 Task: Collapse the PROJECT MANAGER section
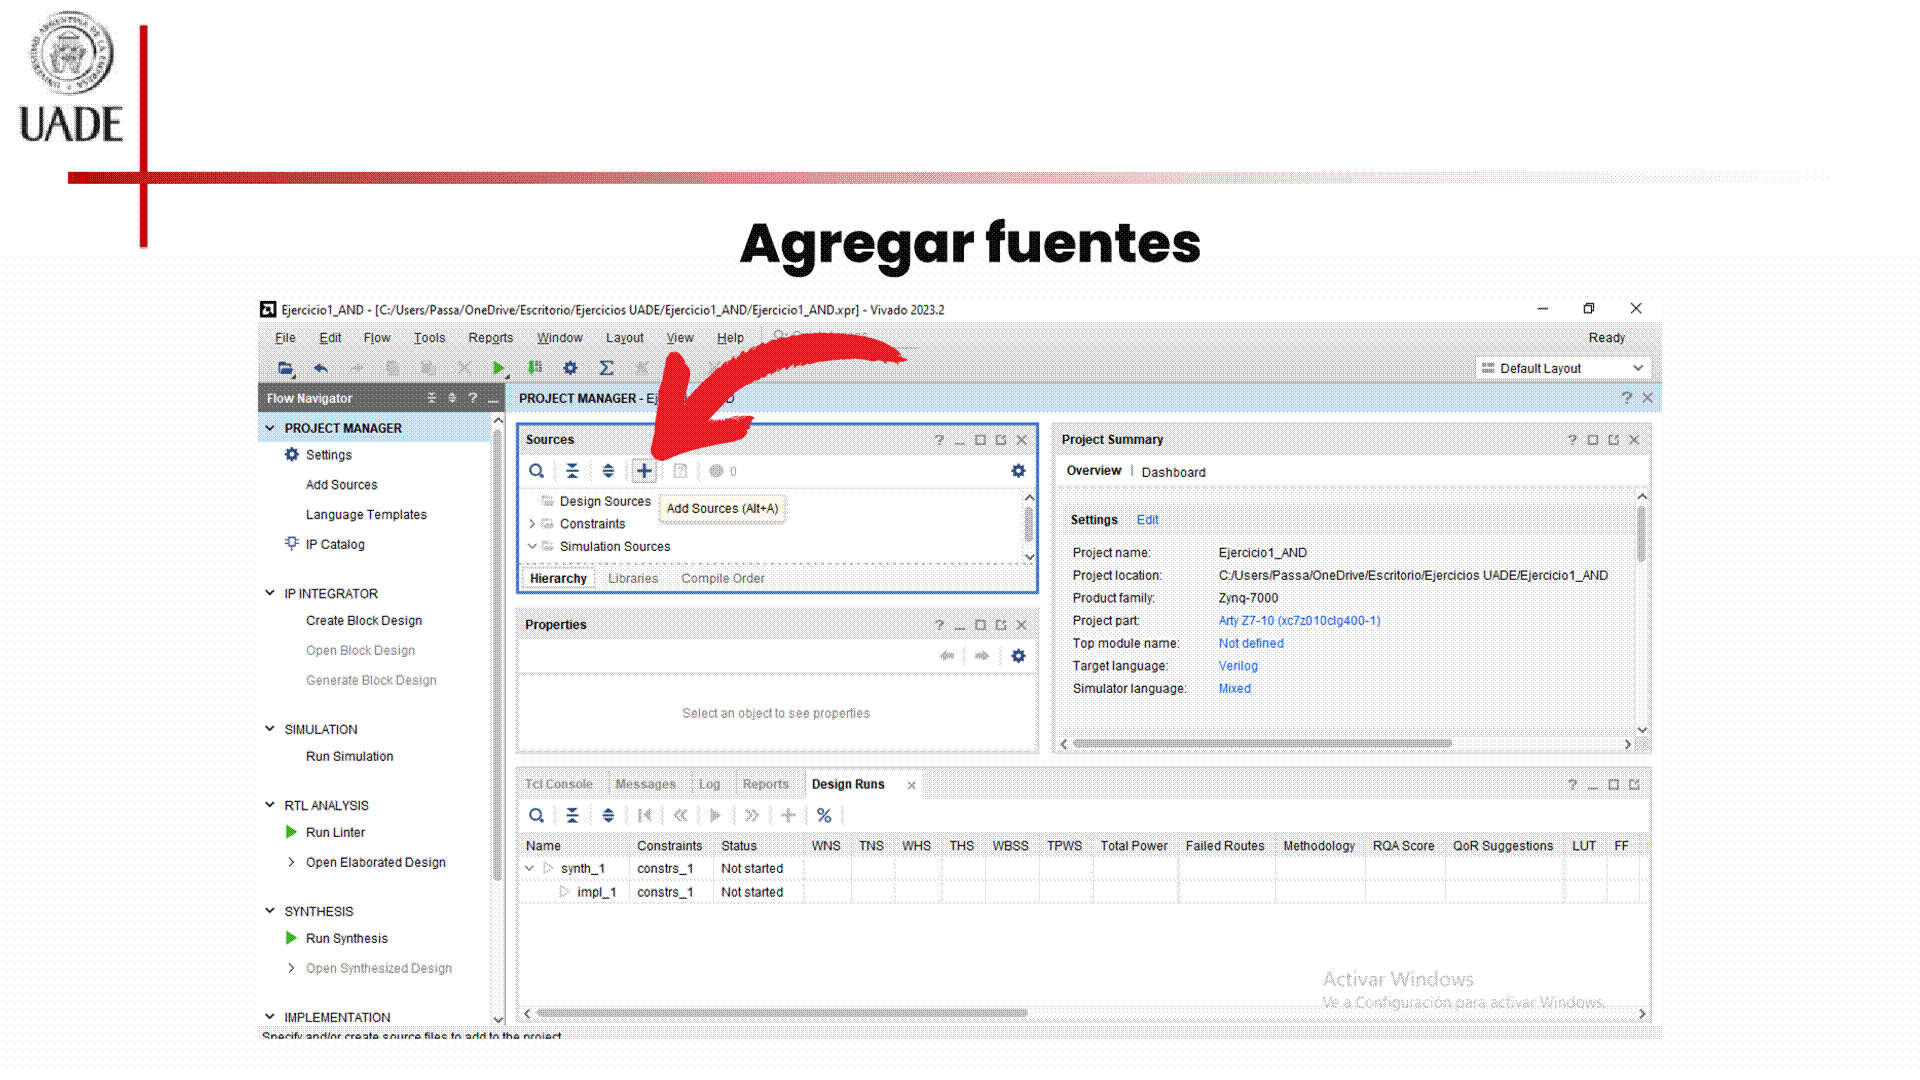(x=270, y=428)
